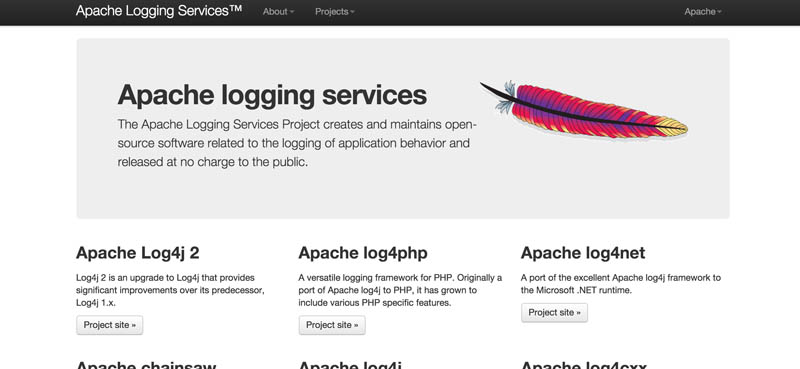
Task: Click the Apache Logging Services brand link
Action: click(159, 11)
